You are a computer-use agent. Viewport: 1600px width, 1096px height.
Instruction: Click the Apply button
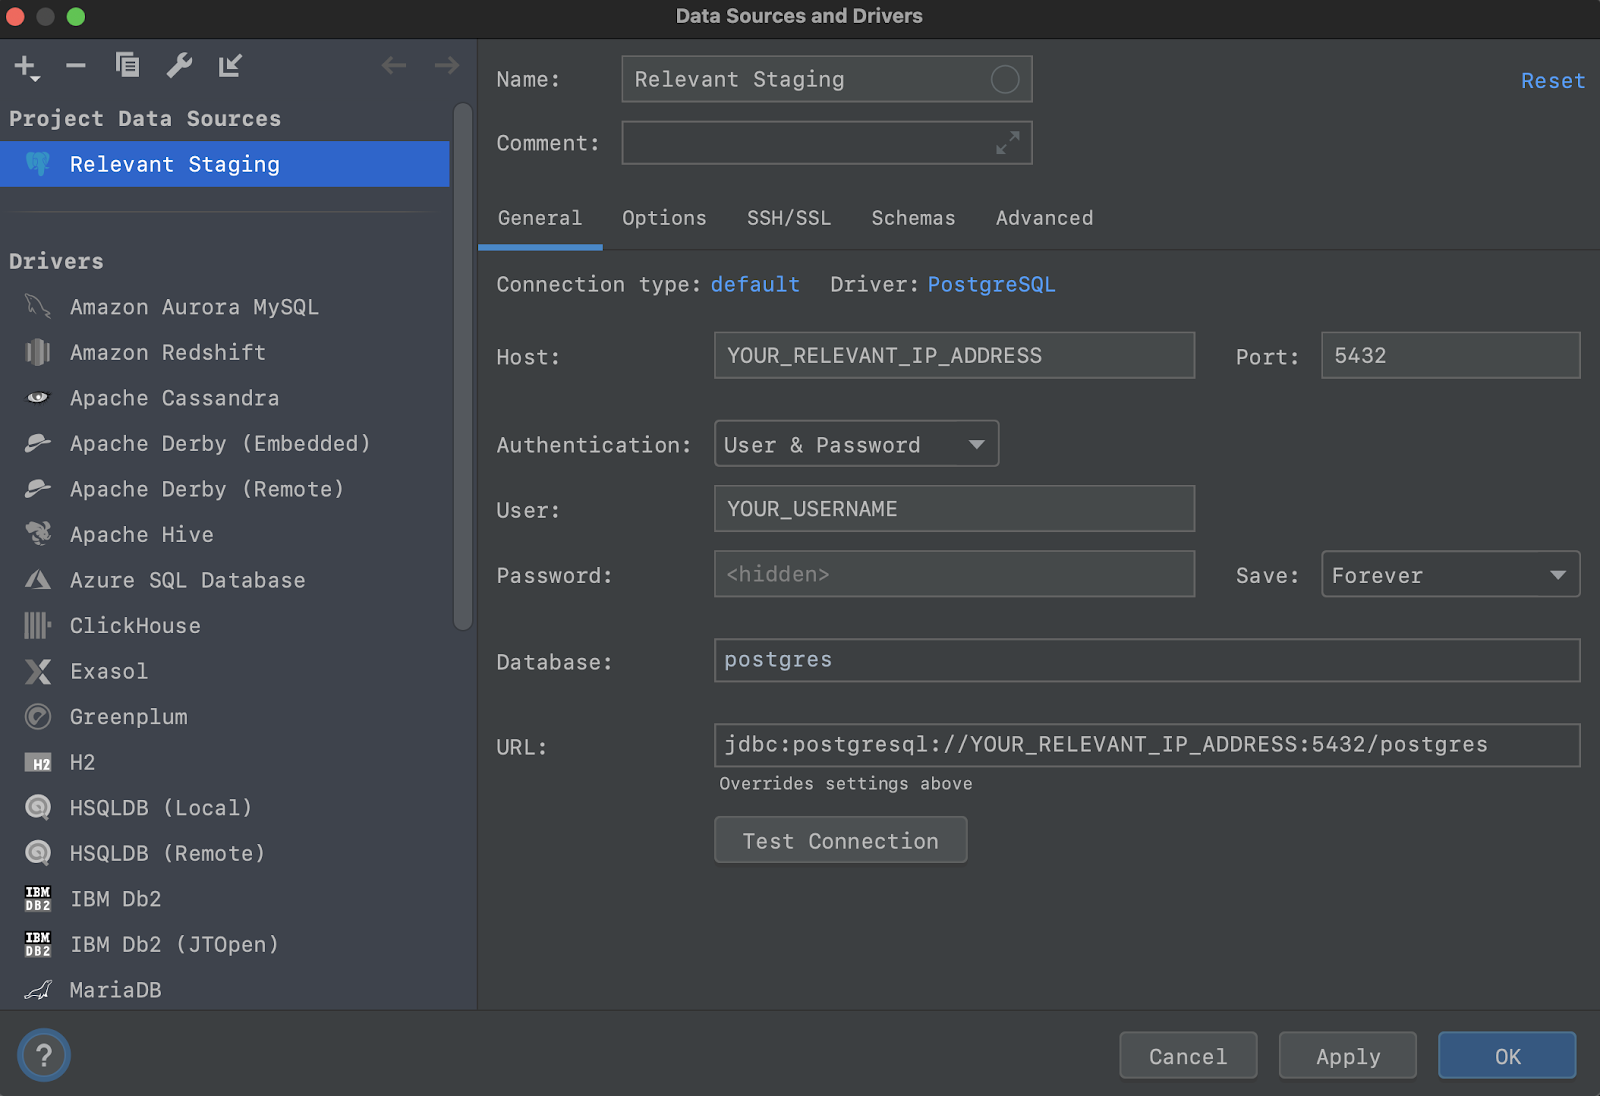tap(1347, 1056)
